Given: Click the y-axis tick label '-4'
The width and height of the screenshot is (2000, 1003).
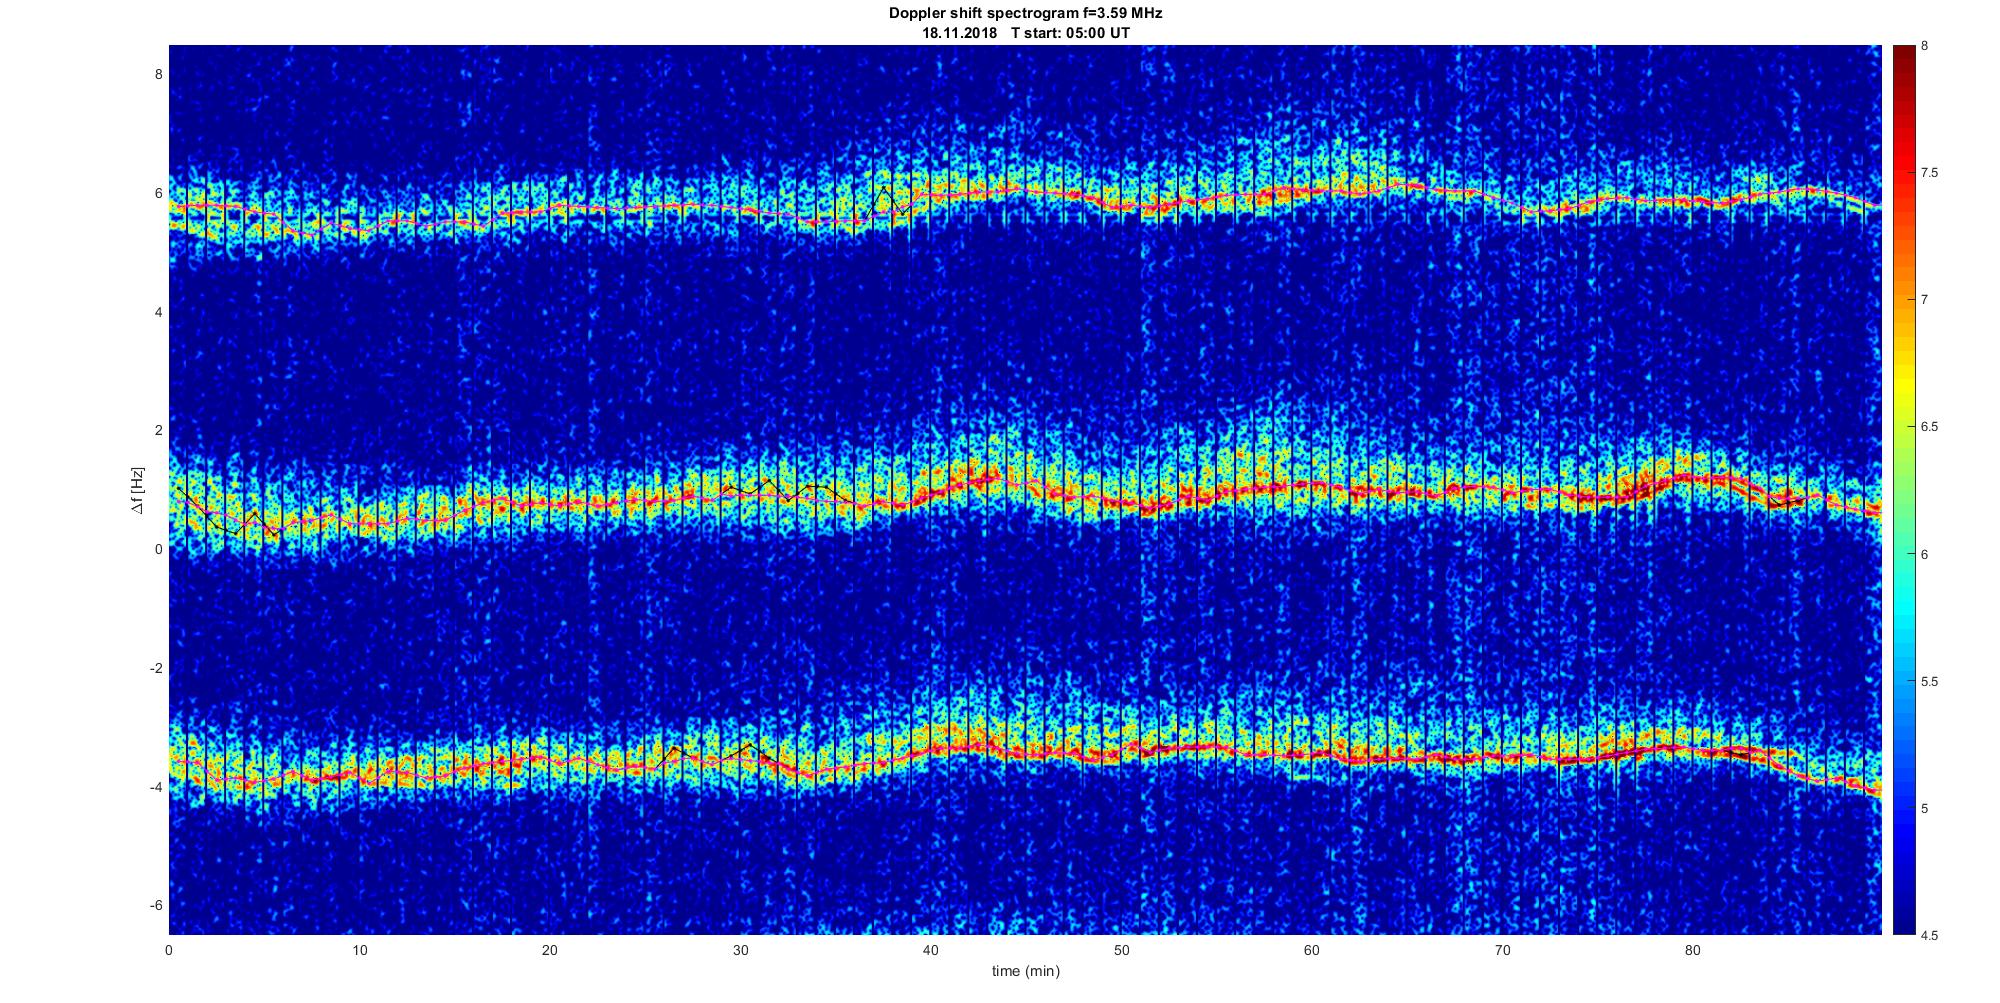Looking at the screenshot, I should pos(155,787).
